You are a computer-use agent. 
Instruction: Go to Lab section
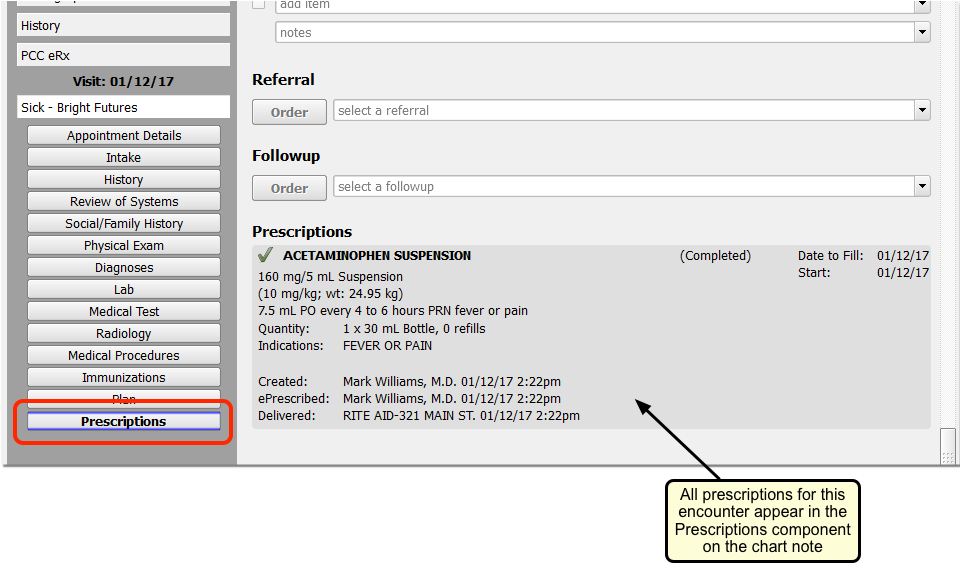tap(124, 290)
